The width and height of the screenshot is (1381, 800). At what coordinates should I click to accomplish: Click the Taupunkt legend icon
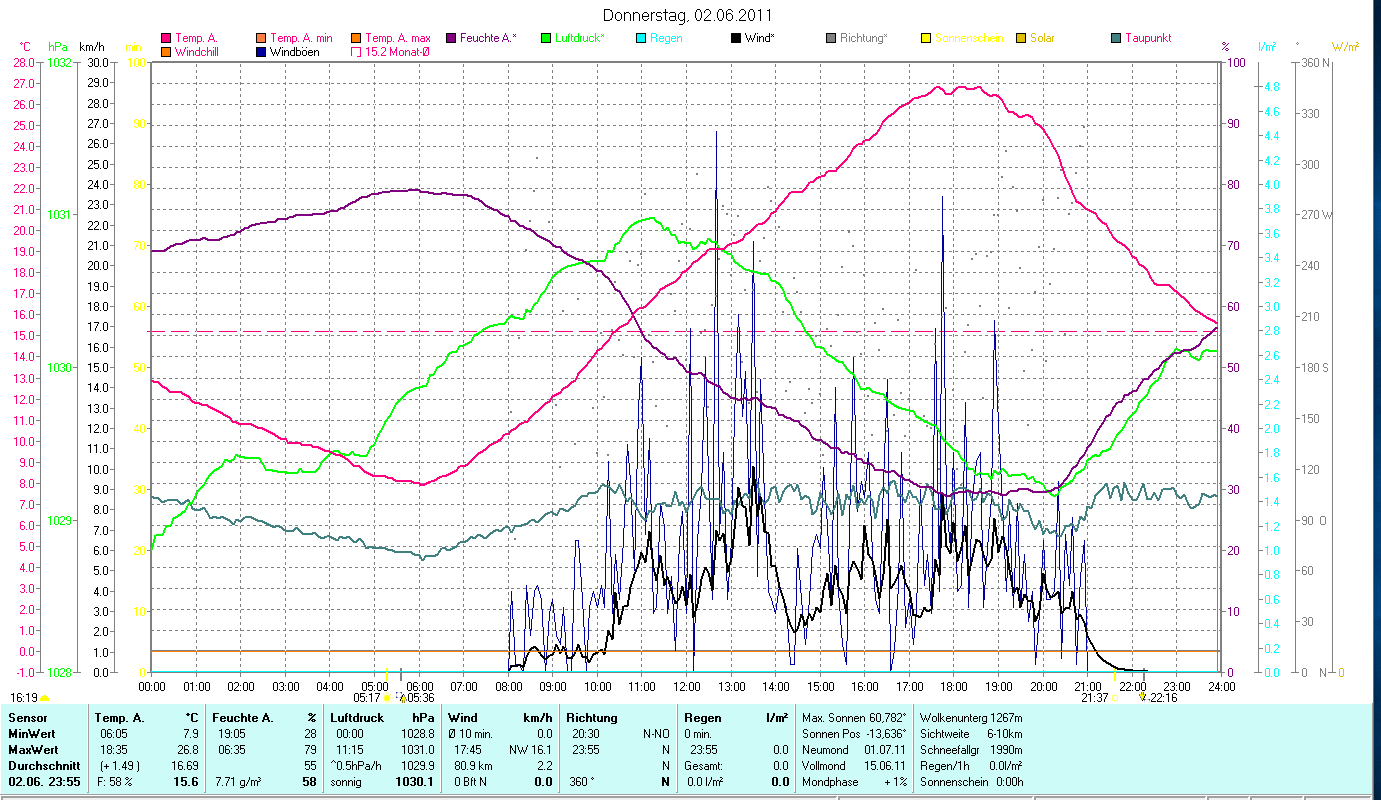point(1116,38)
